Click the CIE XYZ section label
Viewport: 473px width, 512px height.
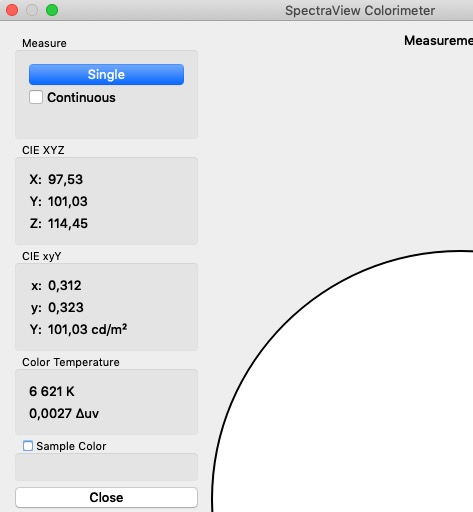(43, 150)
